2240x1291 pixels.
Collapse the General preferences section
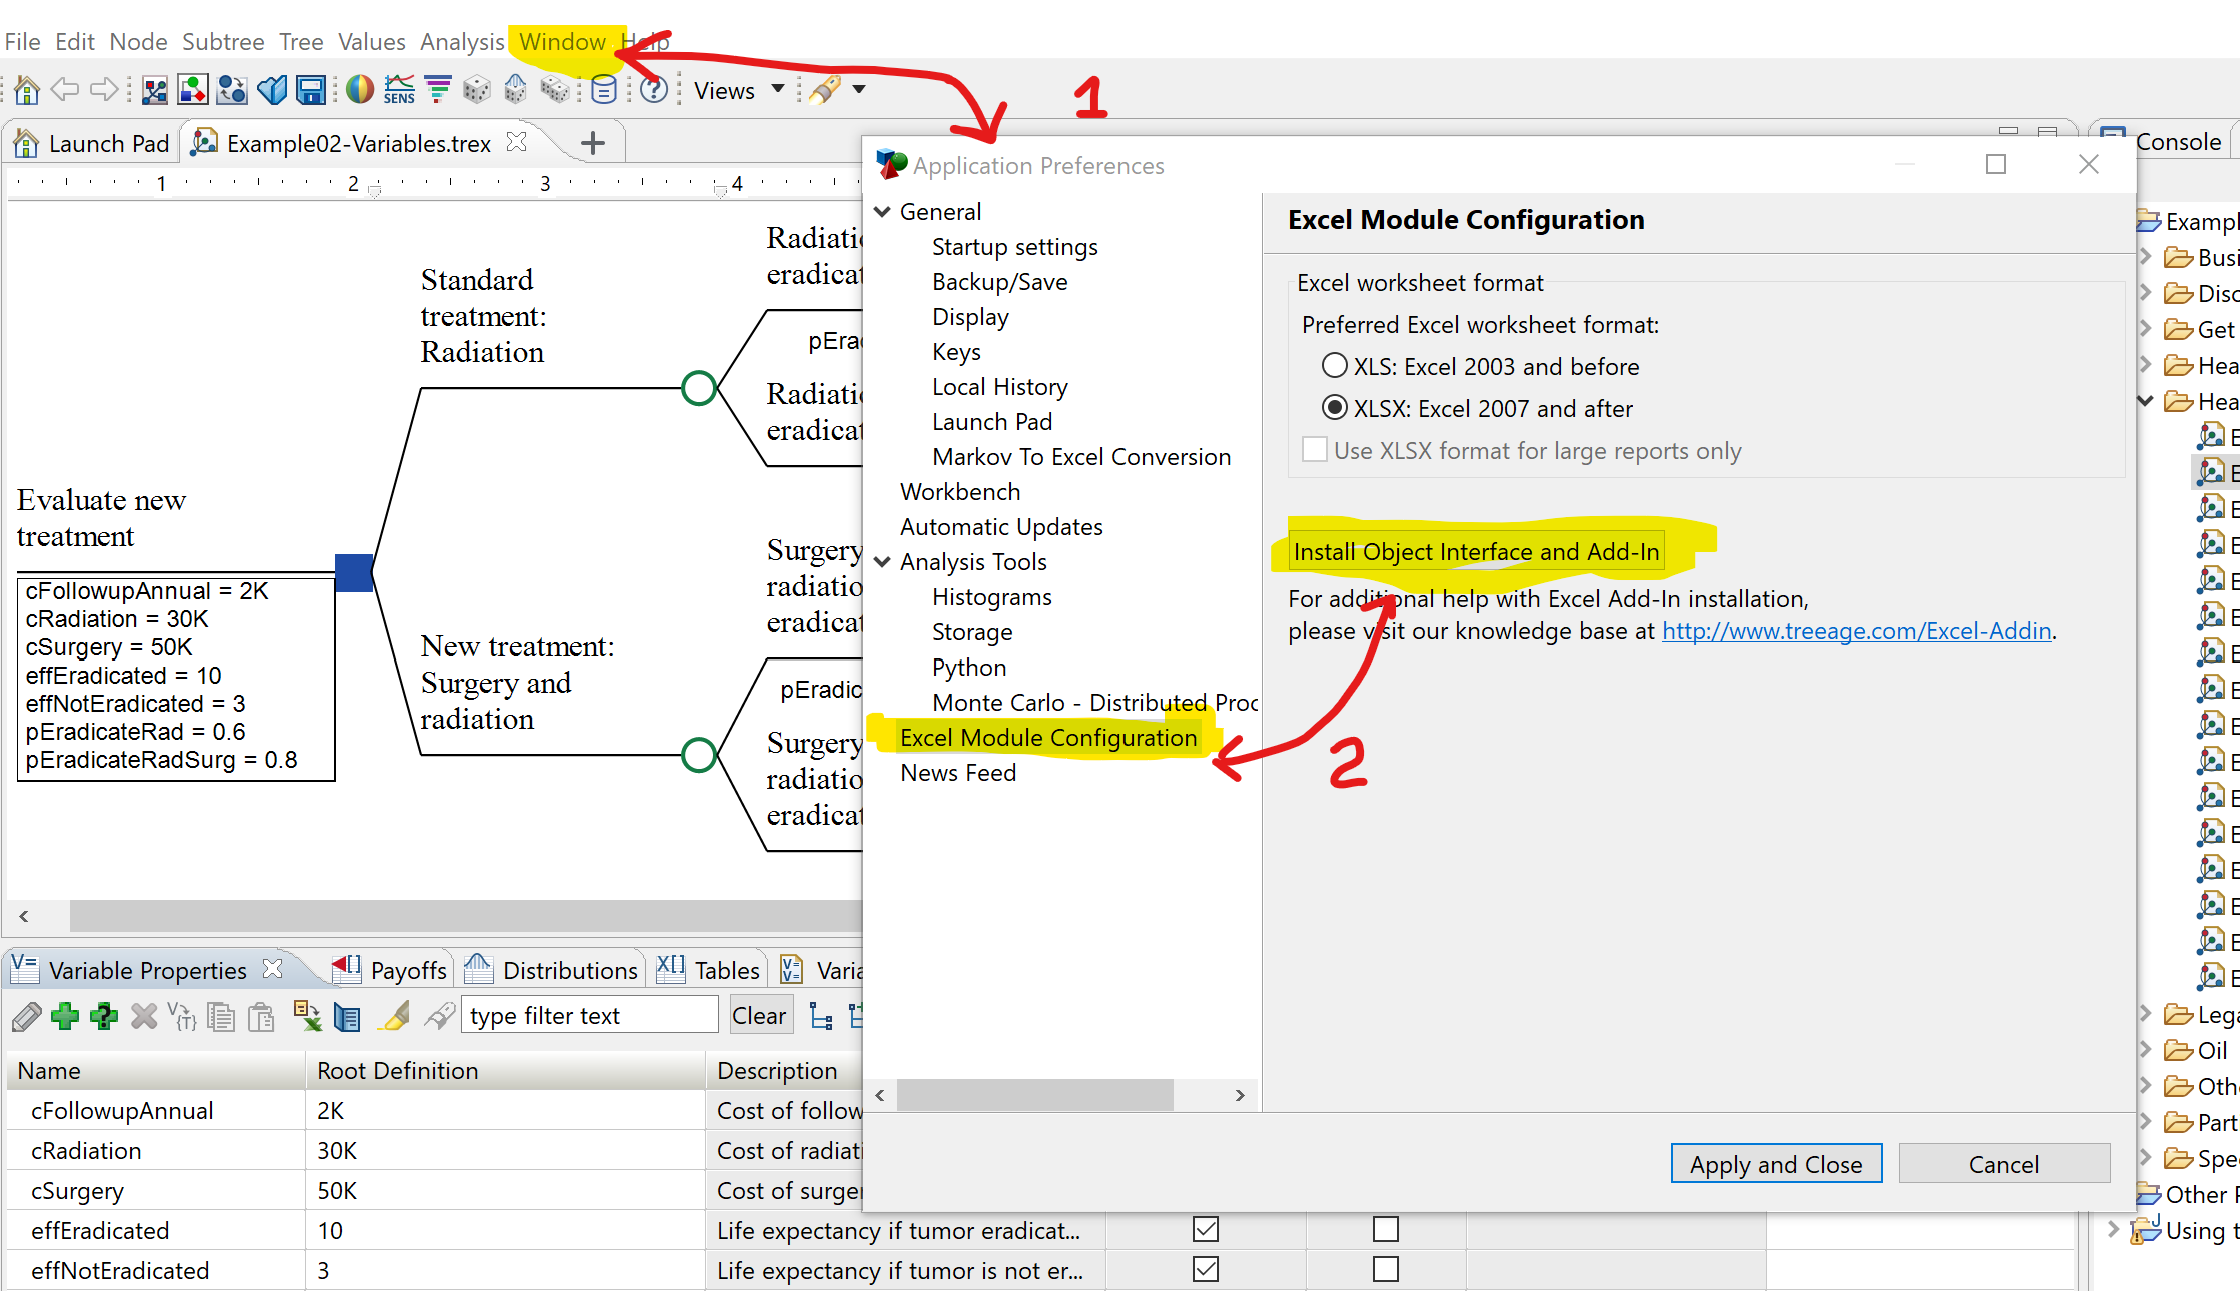coord(883,212)
